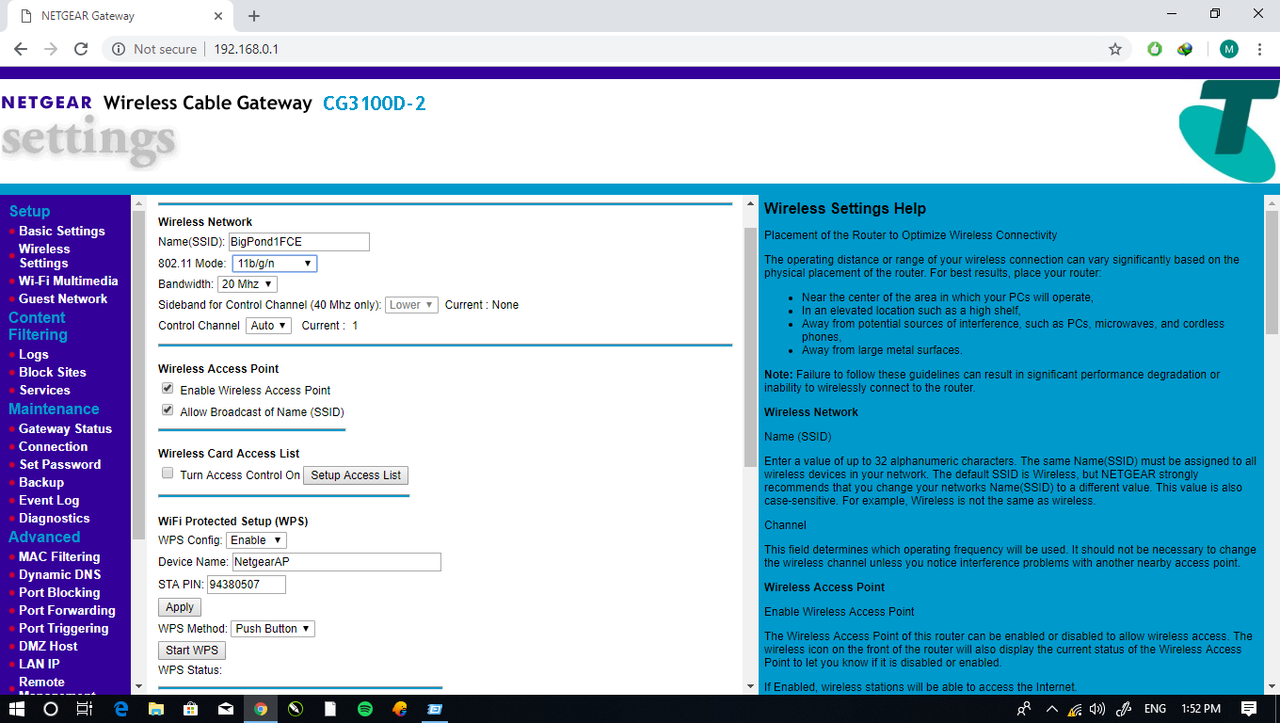Open the Windows Start menu
The height and width of the screenshot is (723, 1280).
17,709
